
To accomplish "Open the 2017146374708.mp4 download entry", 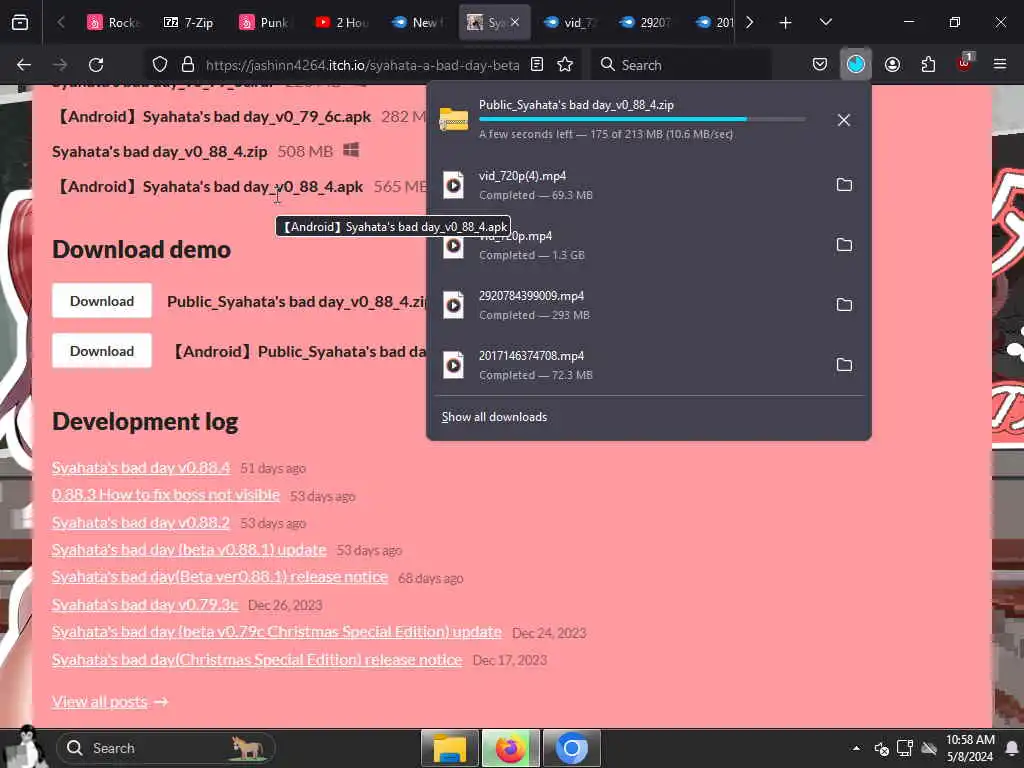I will pos(627,365).
